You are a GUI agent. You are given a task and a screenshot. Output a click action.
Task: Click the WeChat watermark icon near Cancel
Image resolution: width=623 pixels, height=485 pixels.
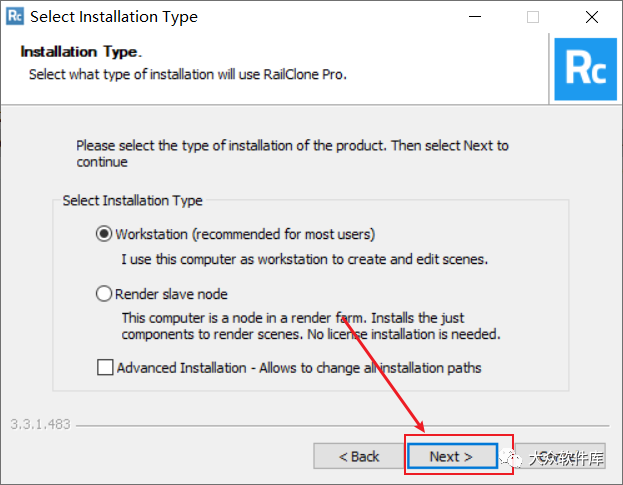click(511, 458)
